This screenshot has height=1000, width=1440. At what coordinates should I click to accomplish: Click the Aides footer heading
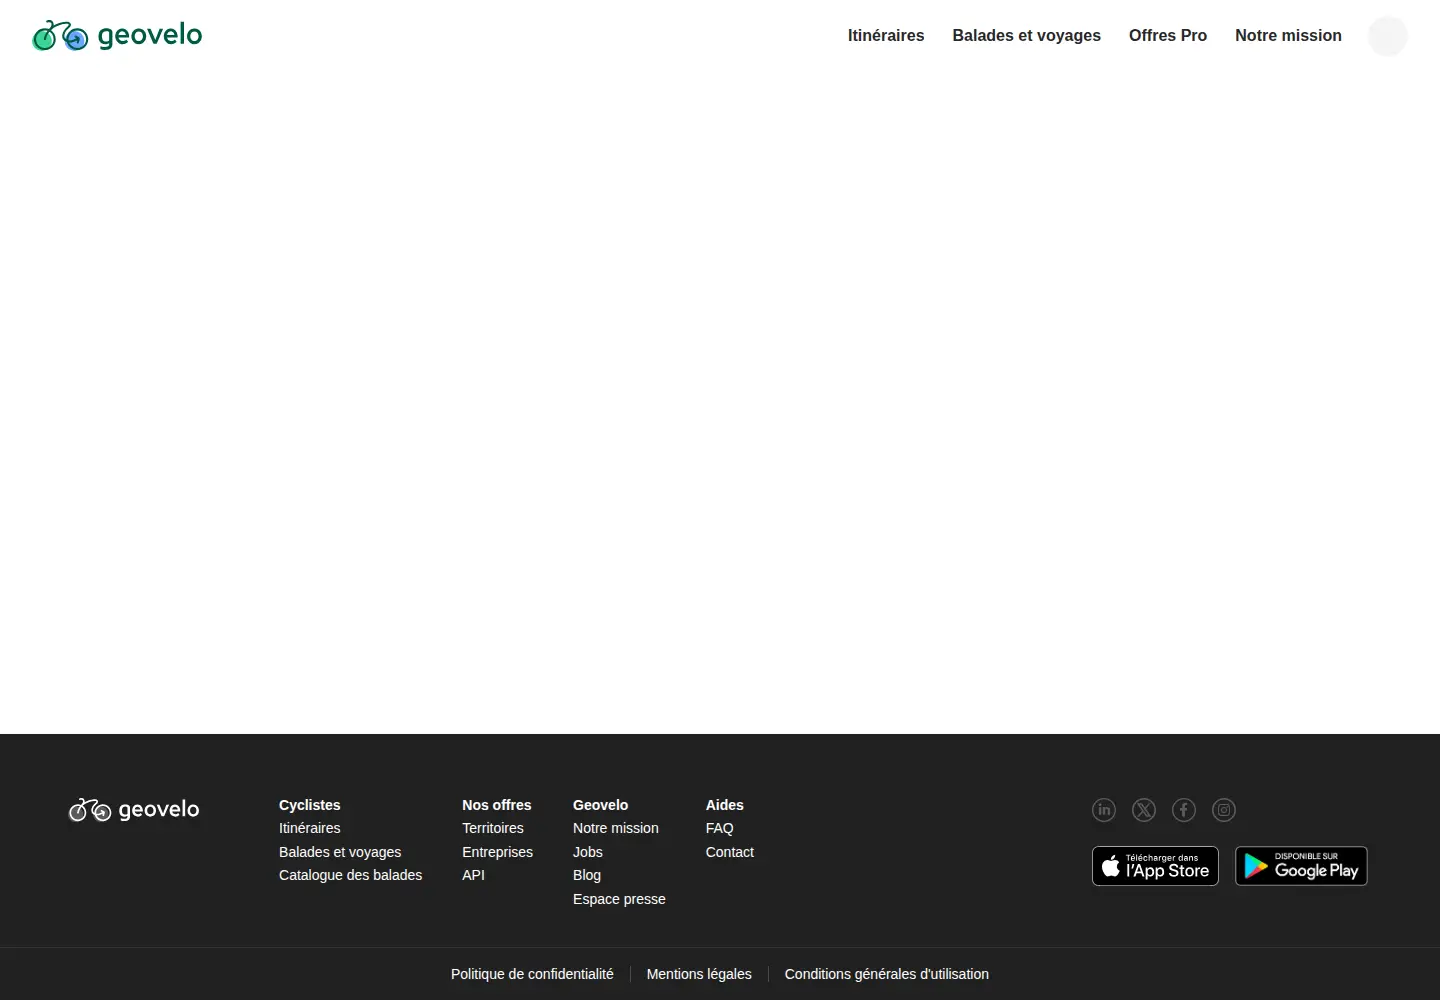pyautogui.click(x=725, y=805)
